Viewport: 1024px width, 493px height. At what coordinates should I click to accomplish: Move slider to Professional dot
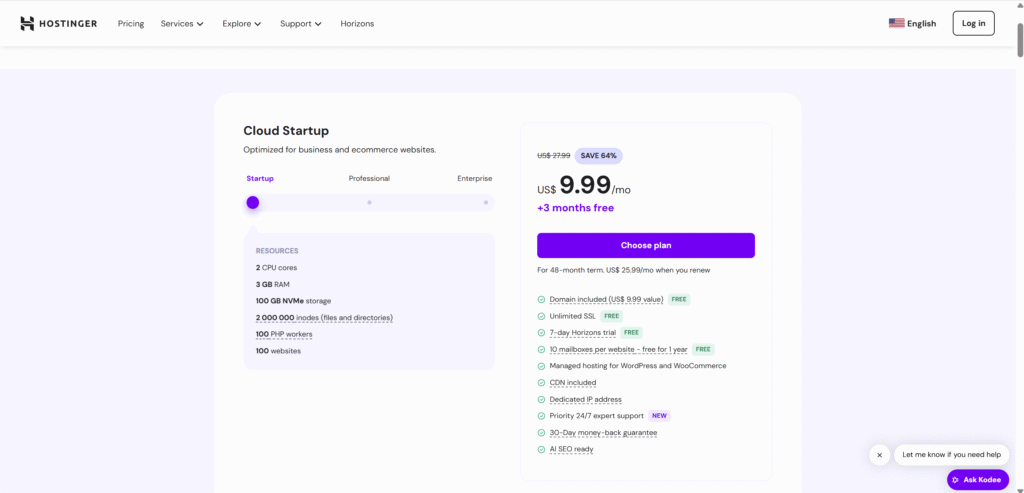(369, 202)
